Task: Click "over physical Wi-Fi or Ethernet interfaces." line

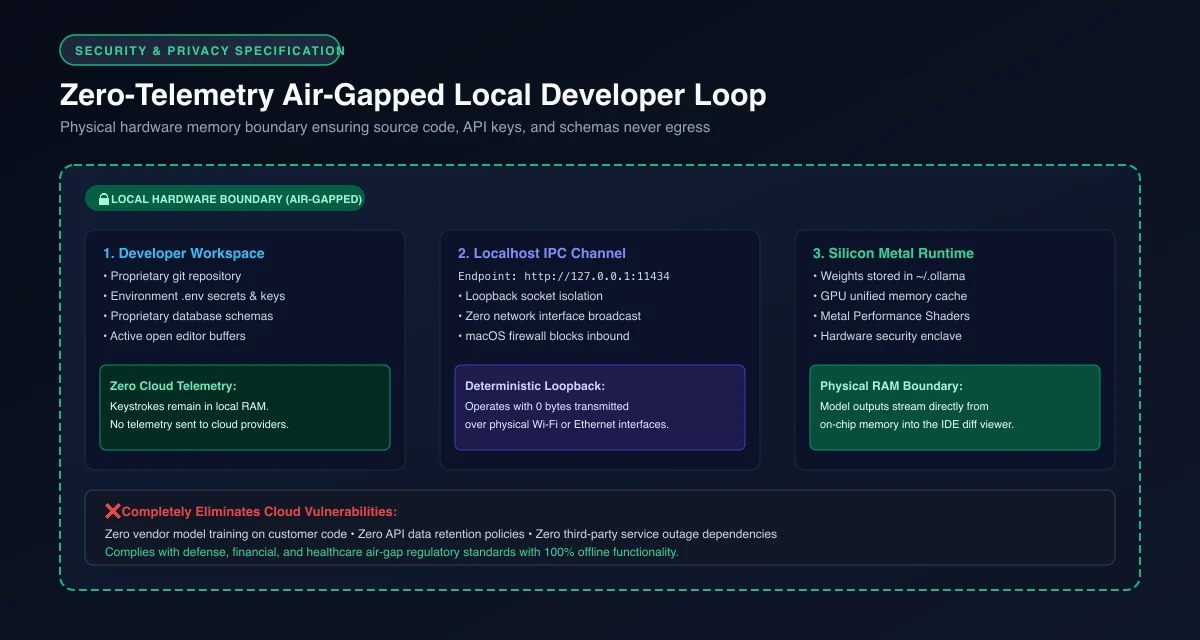Action: pos(567,424)
